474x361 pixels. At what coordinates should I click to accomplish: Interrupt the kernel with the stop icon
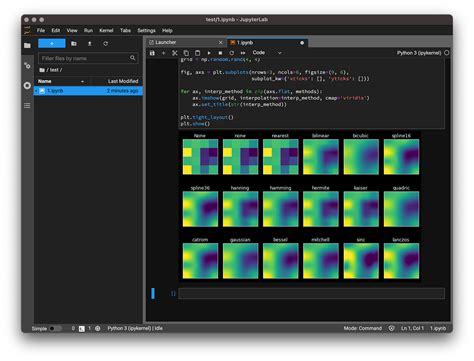(x=220, y=53)
